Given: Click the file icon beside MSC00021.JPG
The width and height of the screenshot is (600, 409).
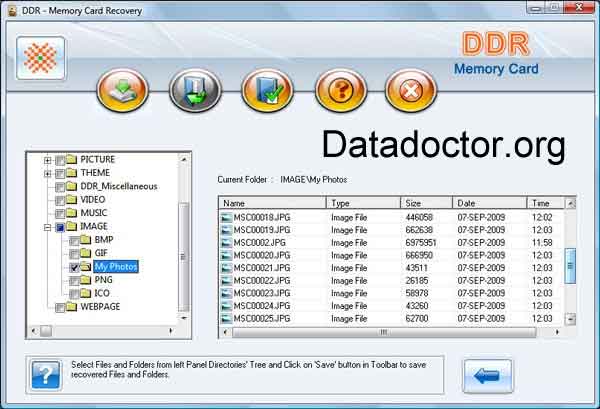Looking at the screenshot, I should point(227,268).
